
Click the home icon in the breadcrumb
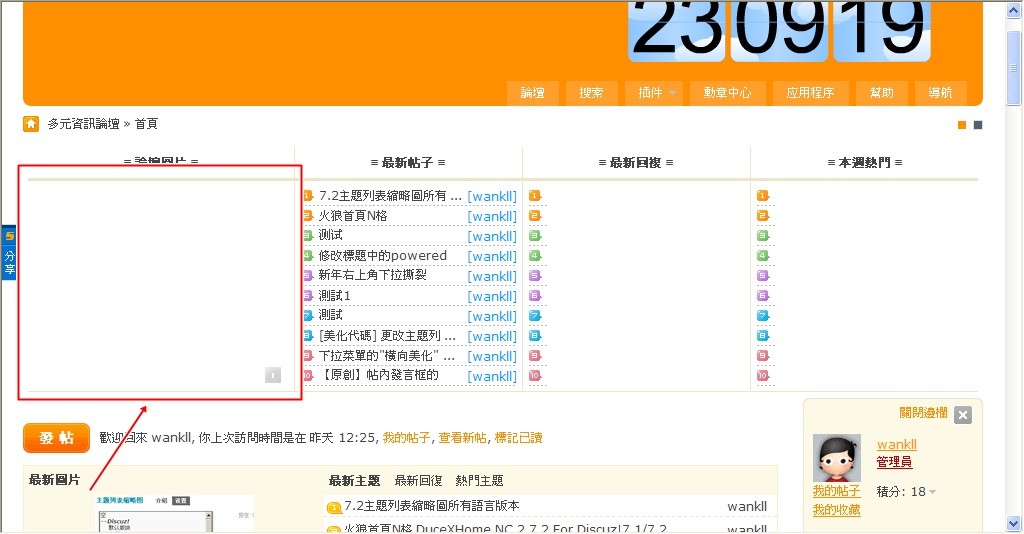(x=31, y=124)
